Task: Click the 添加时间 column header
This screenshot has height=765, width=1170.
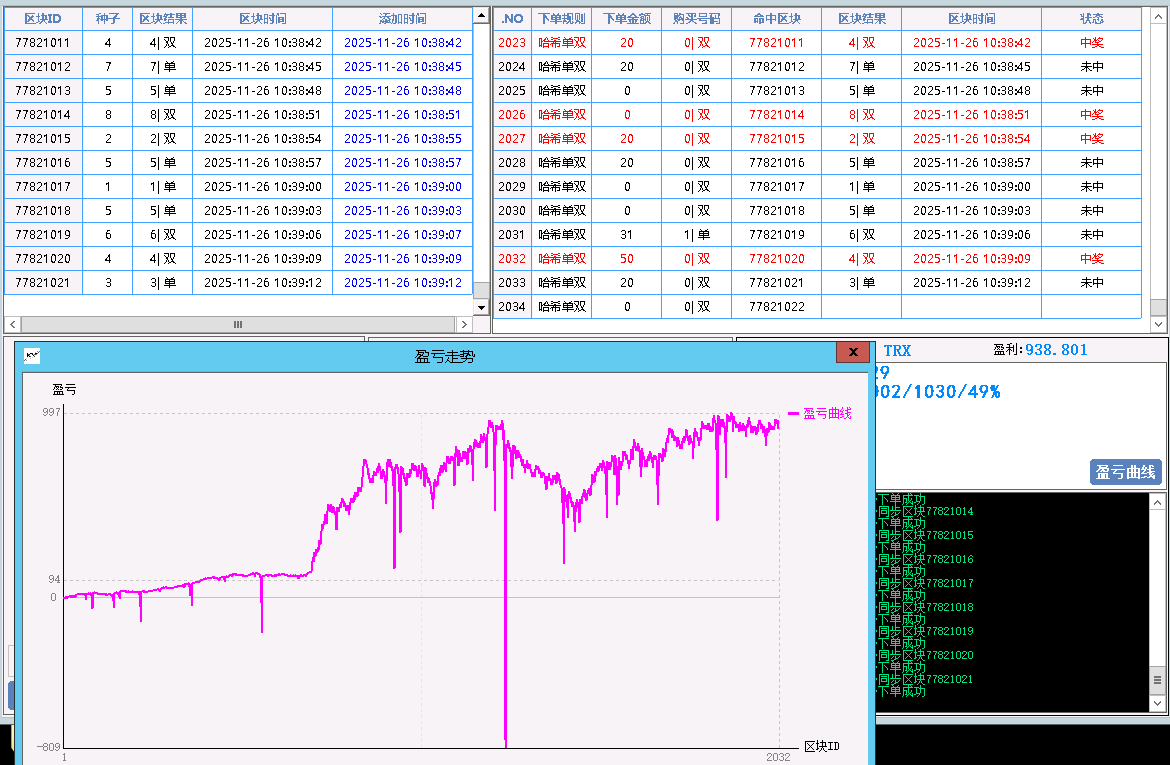Action: point(402,19)
